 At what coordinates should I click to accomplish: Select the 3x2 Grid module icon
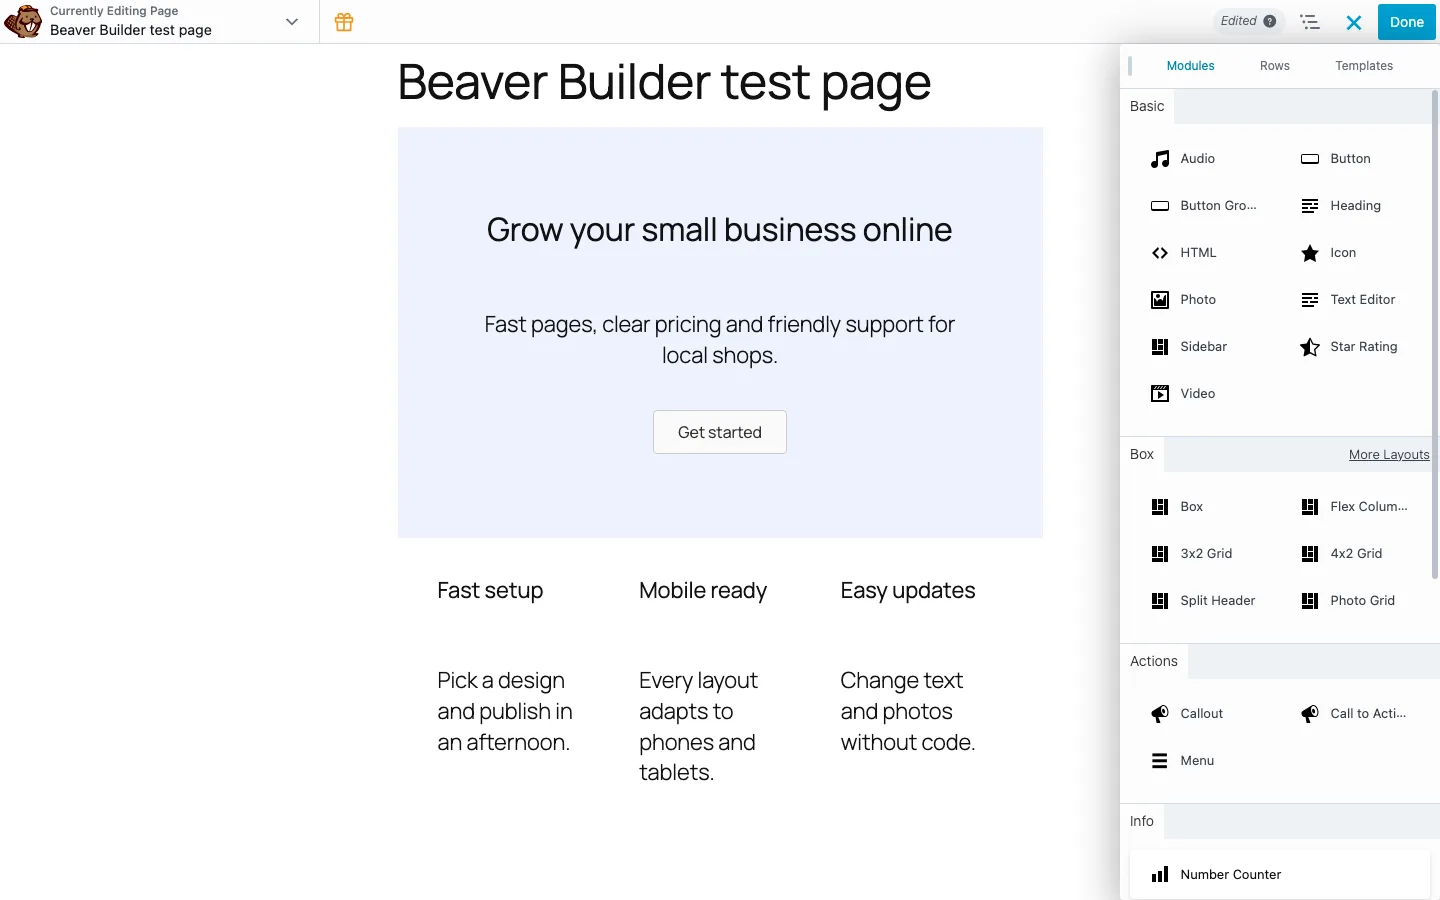(x=1160, y=554)
